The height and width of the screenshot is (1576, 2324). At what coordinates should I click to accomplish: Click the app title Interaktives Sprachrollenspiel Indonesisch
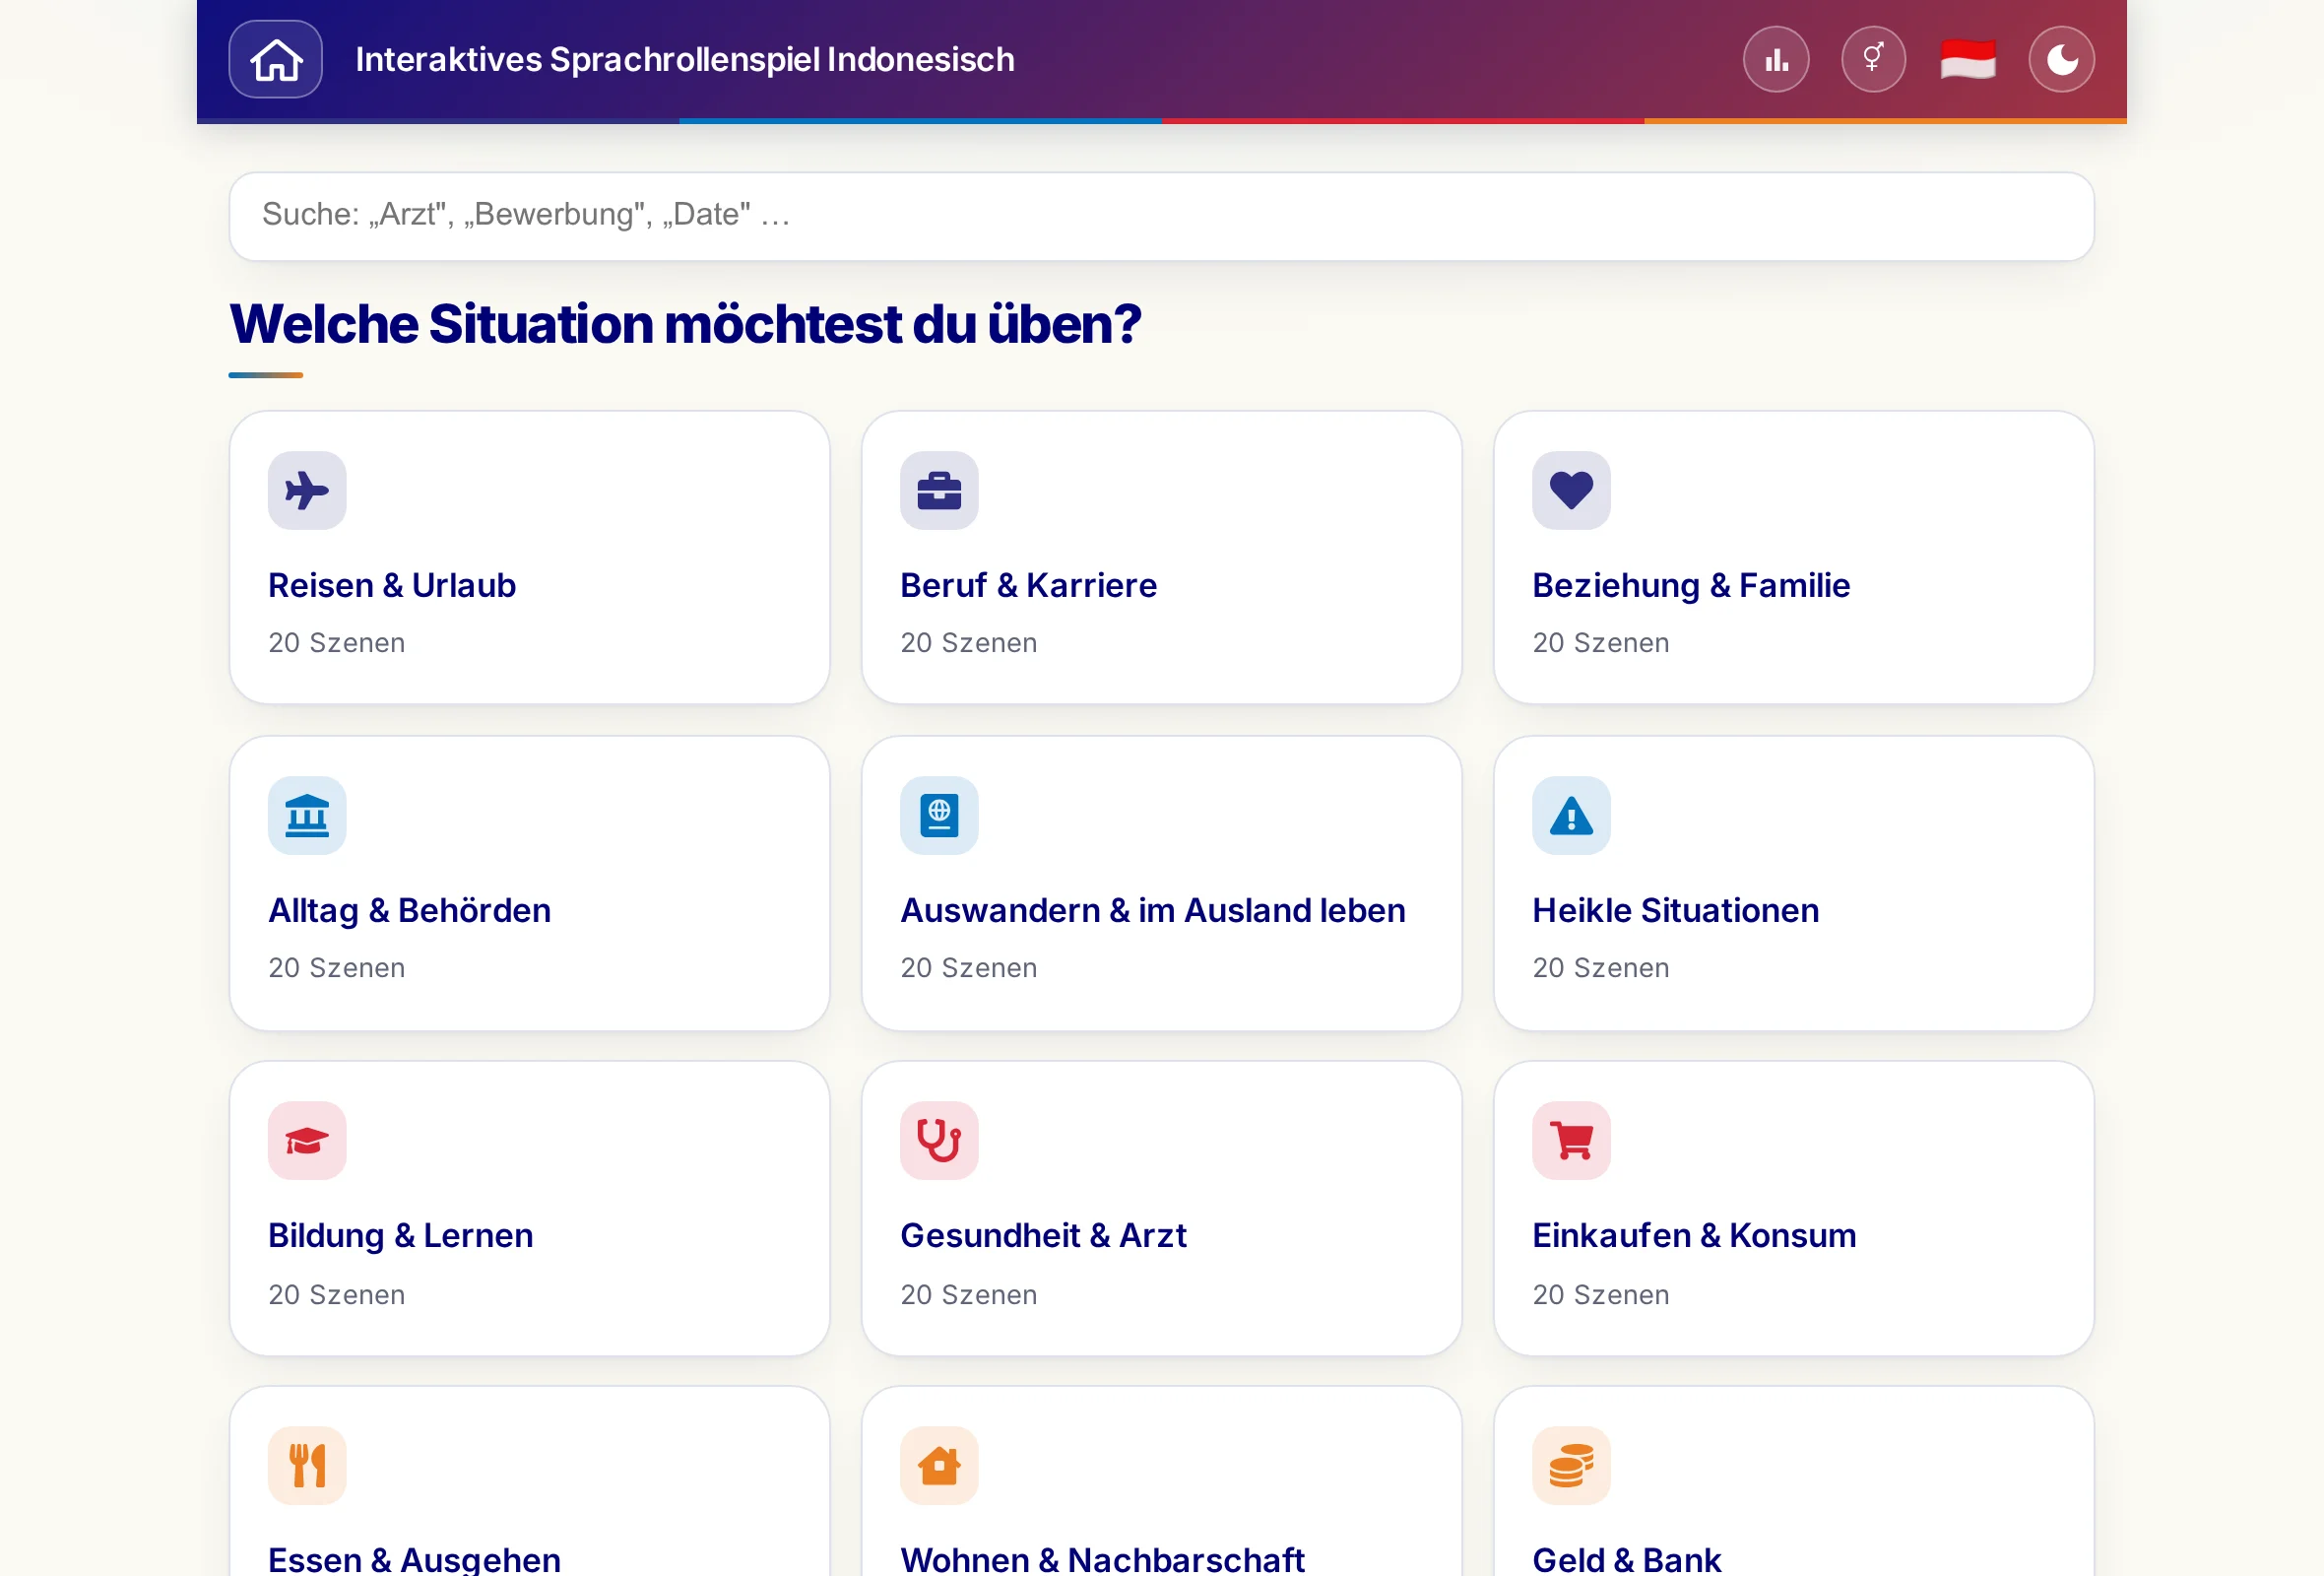685,60
